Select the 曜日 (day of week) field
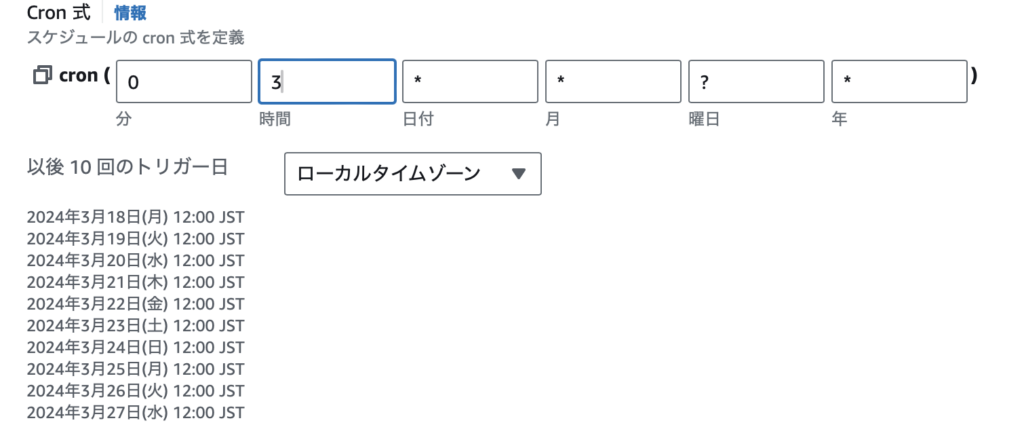The width and height of the screenshot is (1024, 444). tap(756, 82)
